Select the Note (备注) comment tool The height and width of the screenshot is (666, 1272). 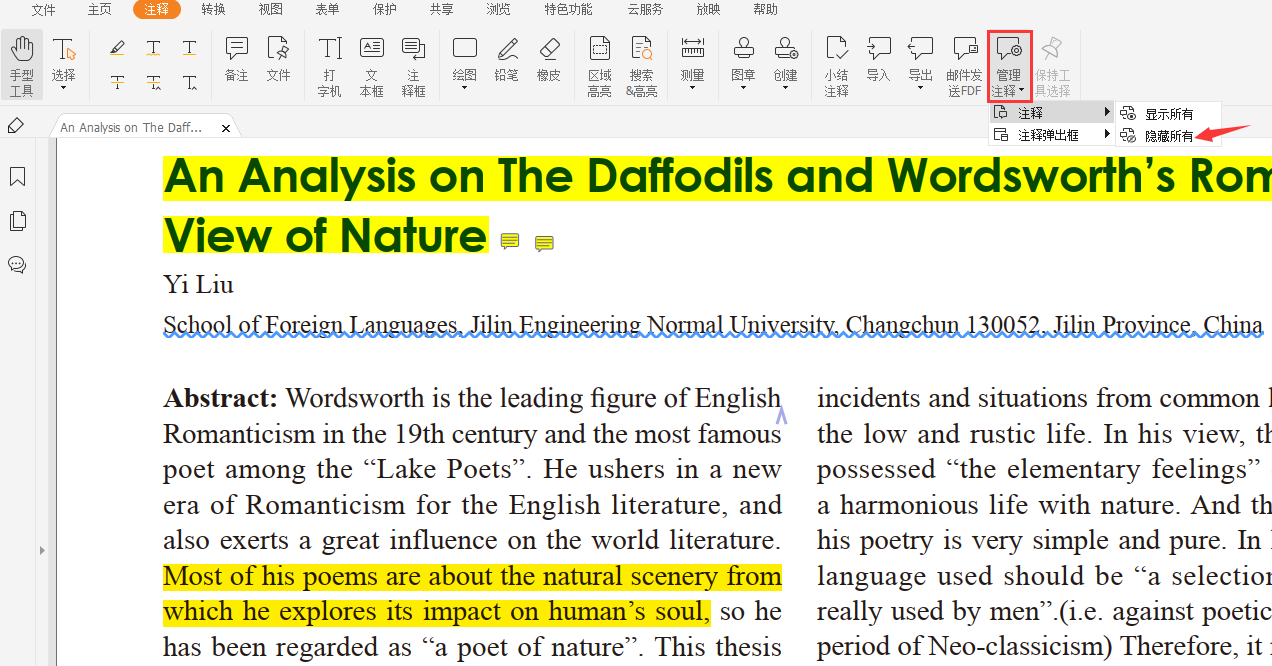tap(236, 60)
